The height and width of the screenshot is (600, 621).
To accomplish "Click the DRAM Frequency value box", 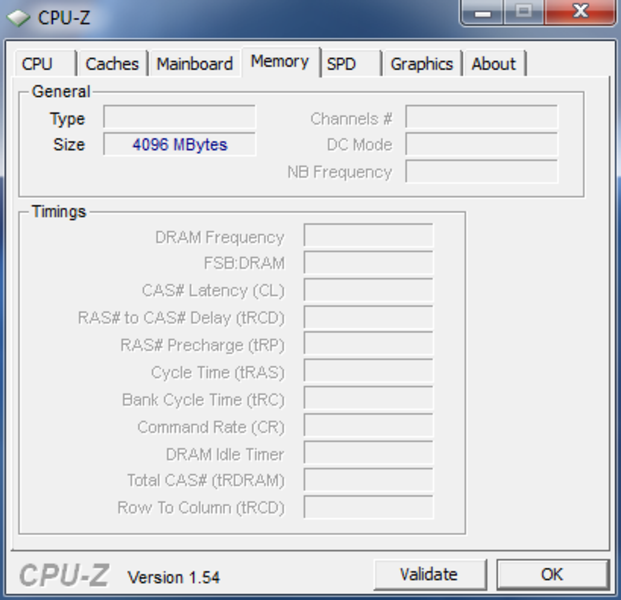I will point(368,235).
